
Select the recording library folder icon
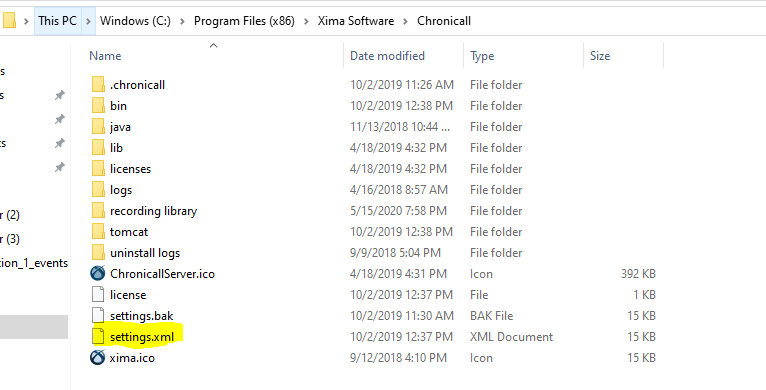pos(98,211)
